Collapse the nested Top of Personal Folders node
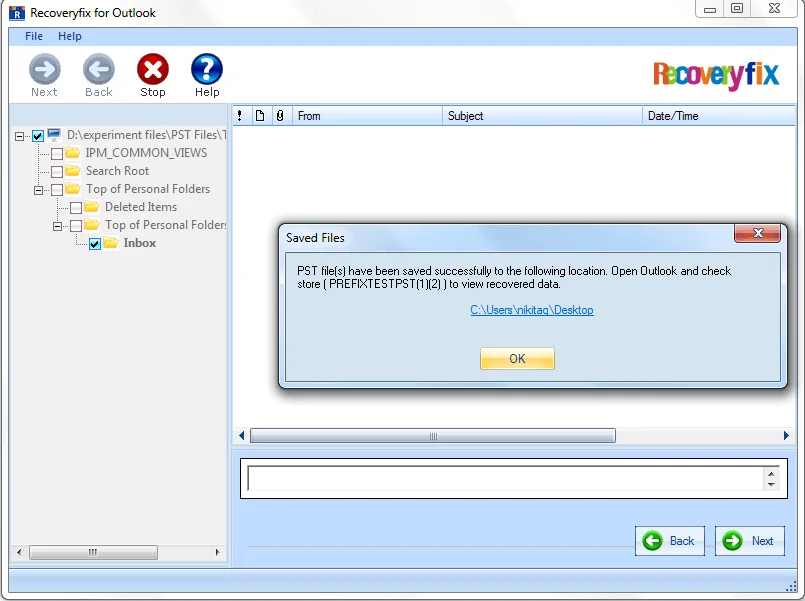The height and width of the screenshot is (601, 805). click(58, 226)
